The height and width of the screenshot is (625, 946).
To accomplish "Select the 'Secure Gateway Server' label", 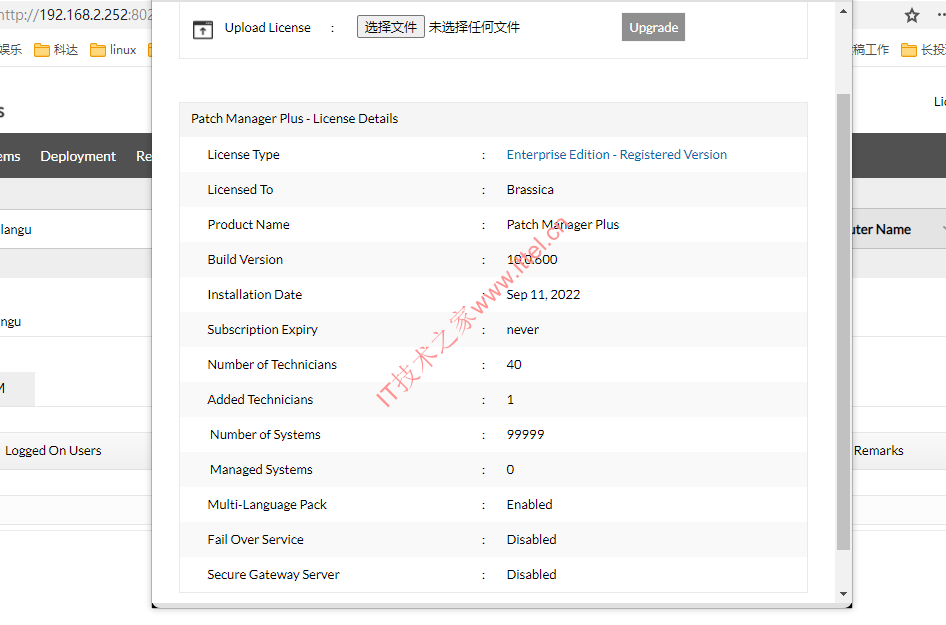I will click(x=273, y=574).
